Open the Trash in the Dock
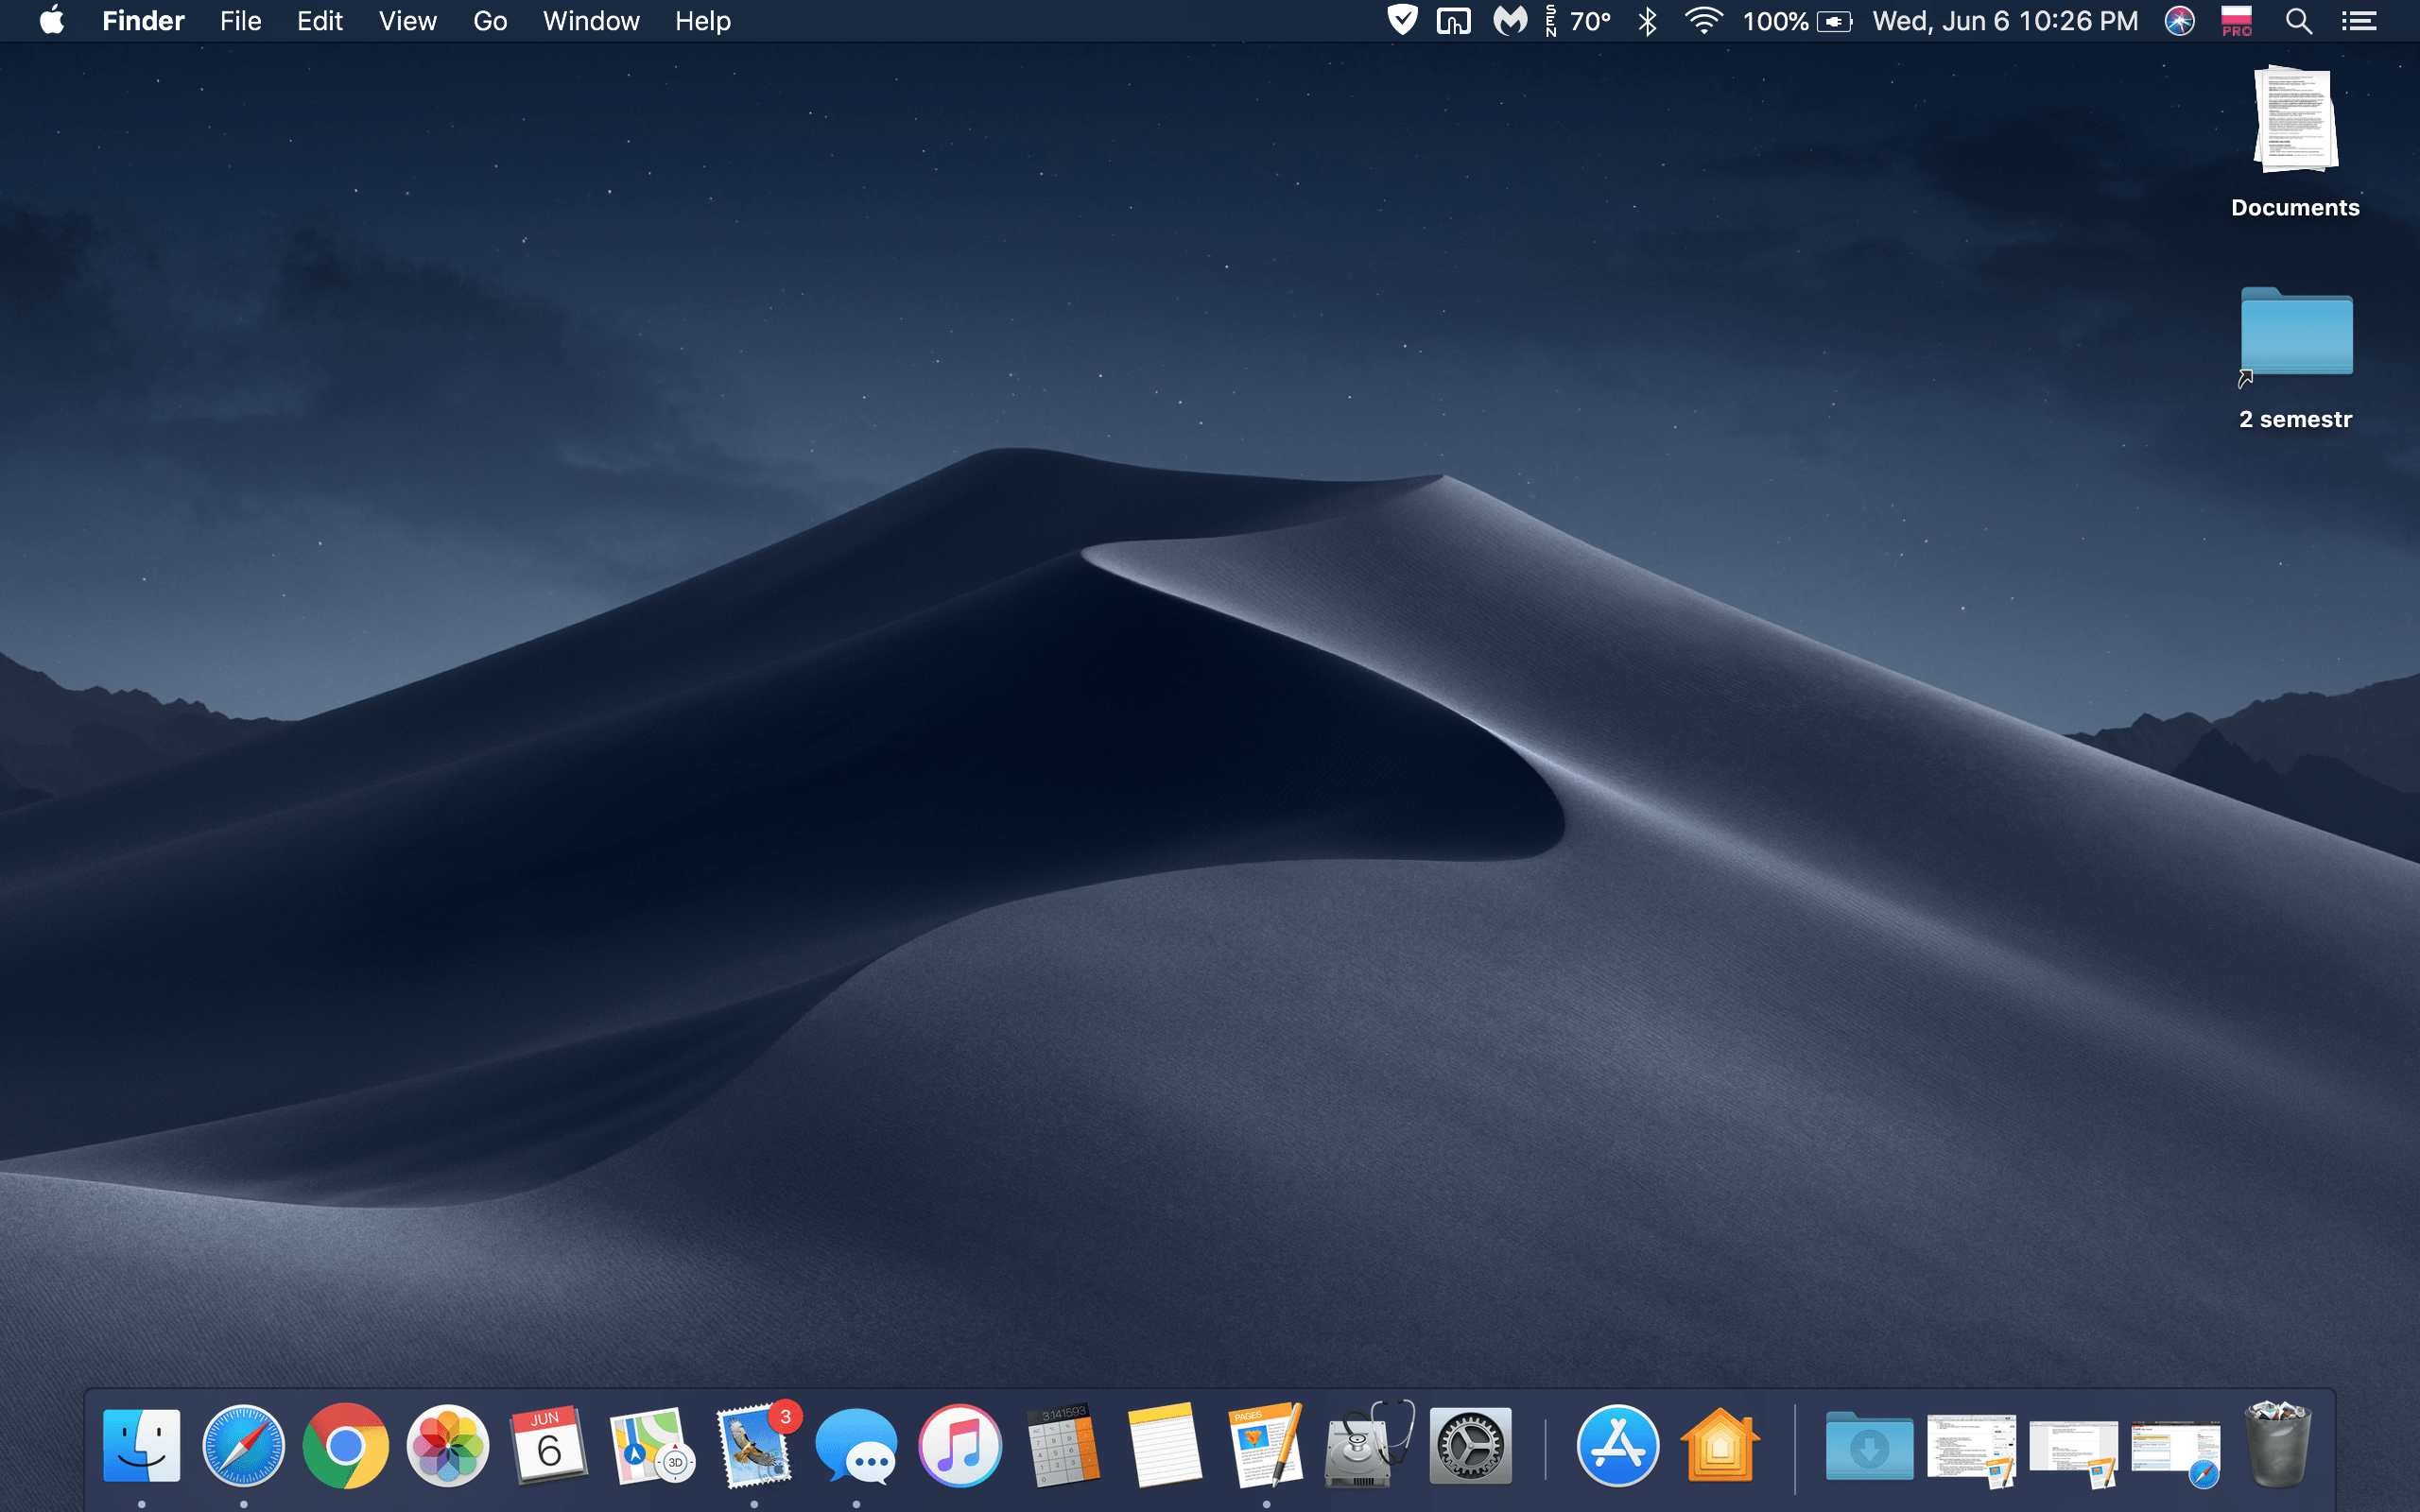 [x=2277, y=1446]
